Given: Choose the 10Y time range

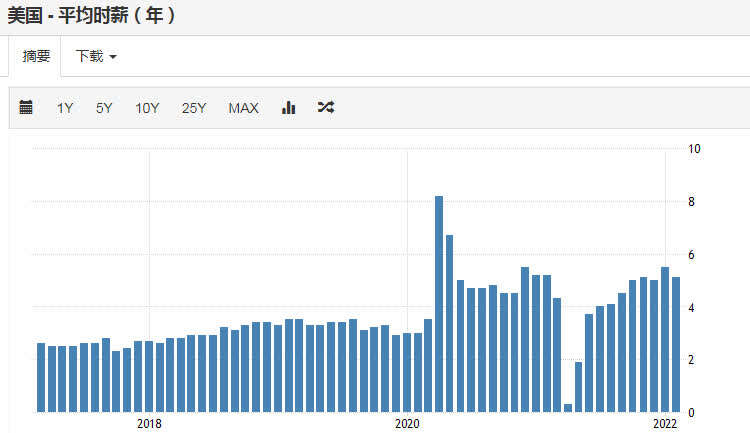Looking at the screenshot, I should (x=147, y=108).
